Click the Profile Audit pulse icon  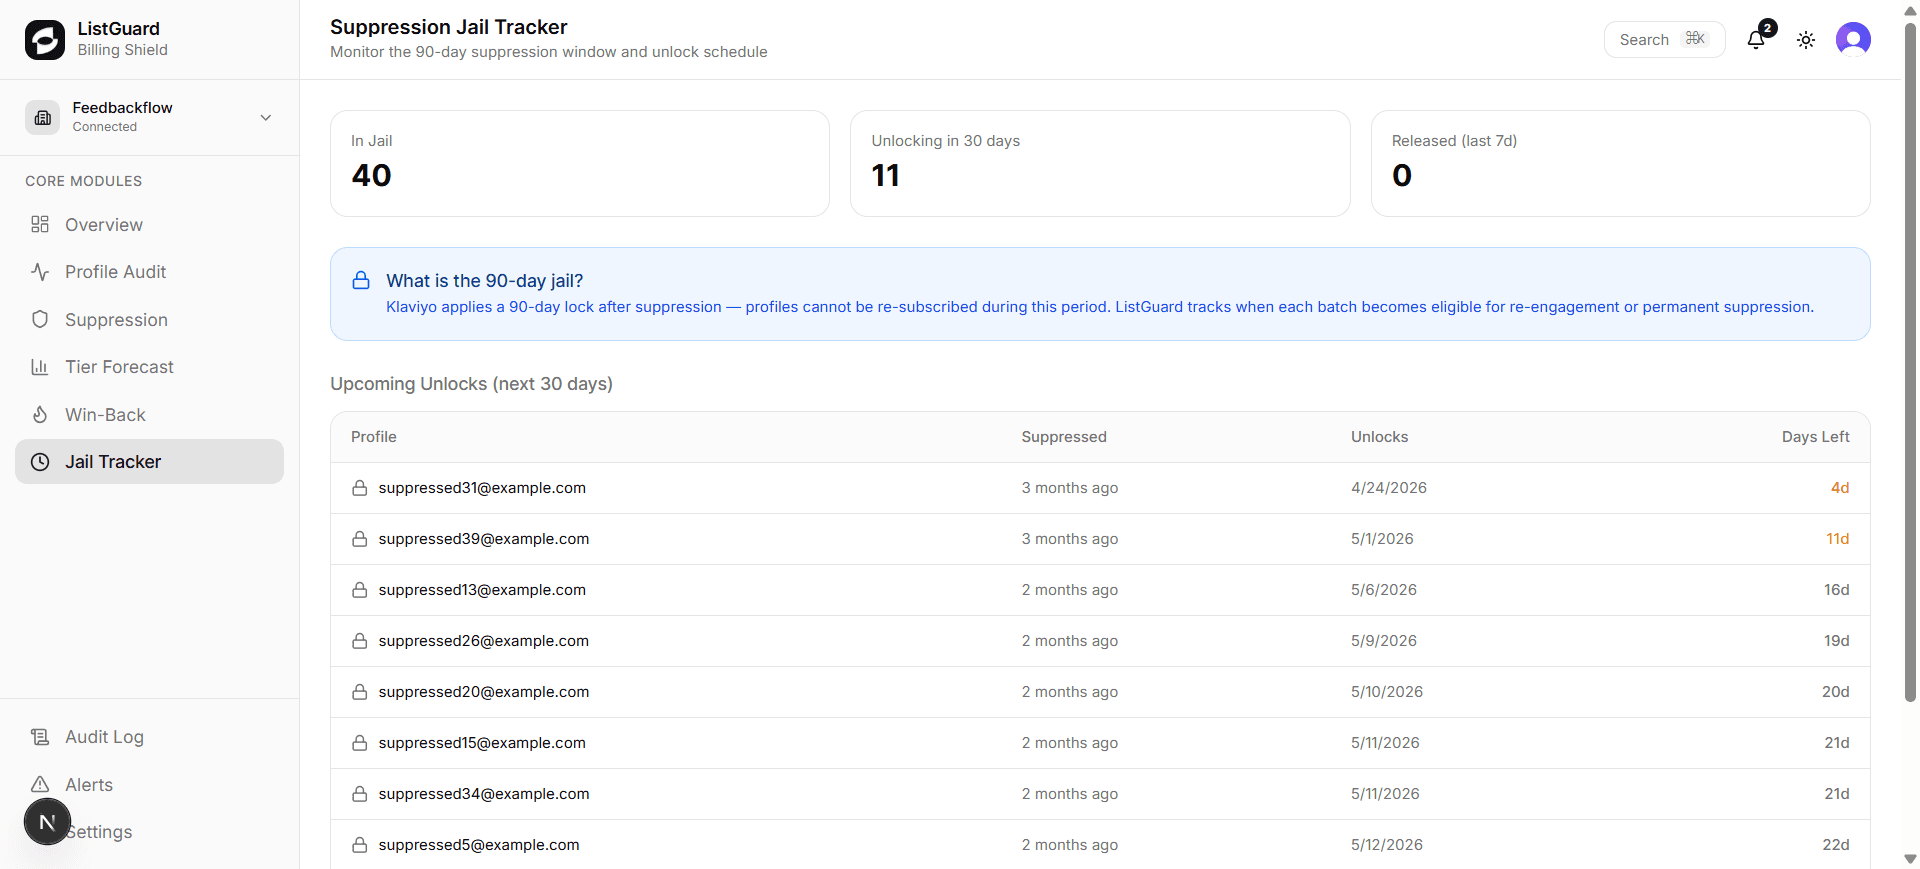point(40,272)
